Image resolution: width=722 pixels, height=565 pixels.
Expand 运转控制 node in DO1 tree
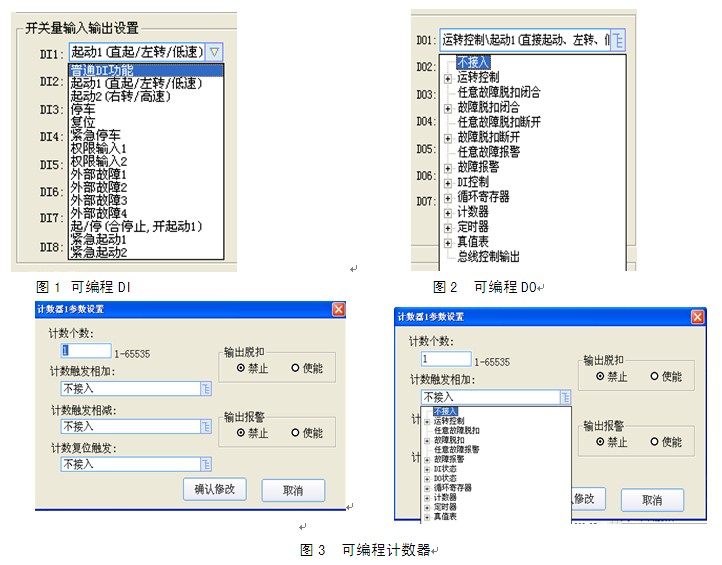pos(448,77)
